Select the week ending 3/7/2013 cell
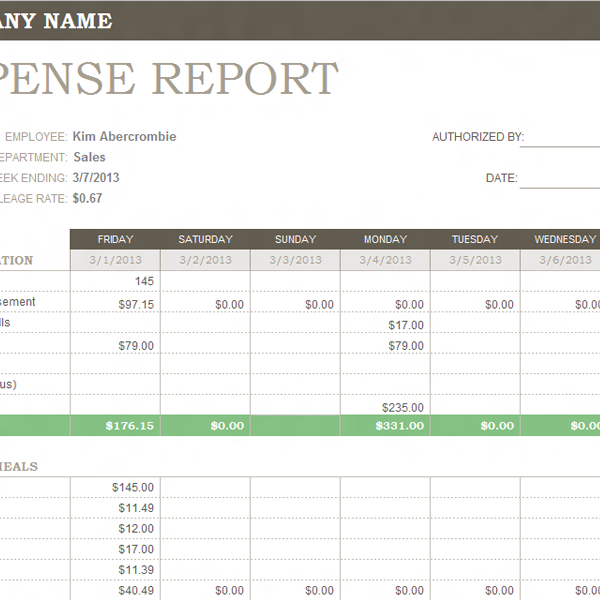The height and width of the screenshot is (600, 600). pyautogui.click(x=96, y=178)
